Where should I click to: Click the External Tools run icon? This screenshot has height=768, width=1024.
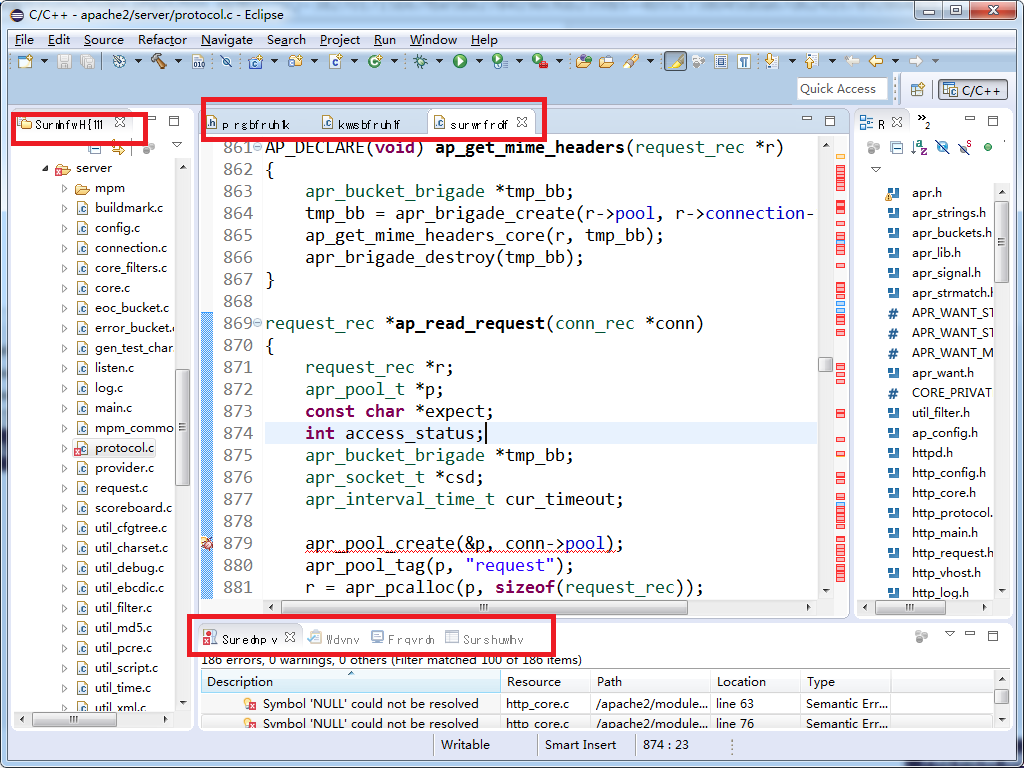click(540, 61)
